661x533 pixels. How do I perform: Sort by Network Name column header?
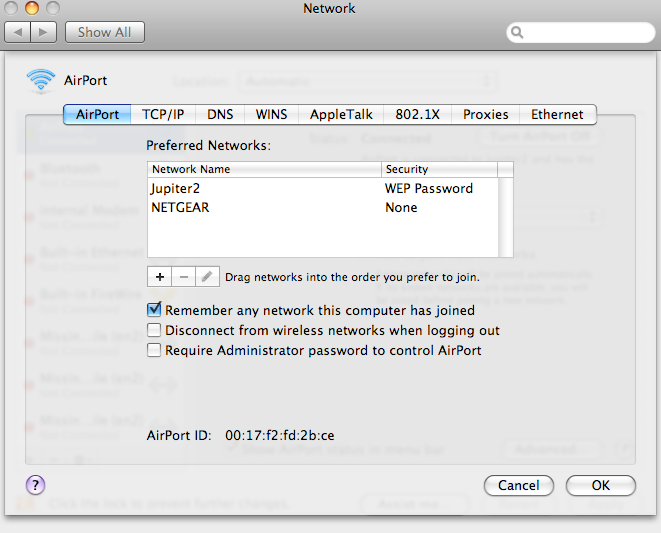(x=265, y=170)
